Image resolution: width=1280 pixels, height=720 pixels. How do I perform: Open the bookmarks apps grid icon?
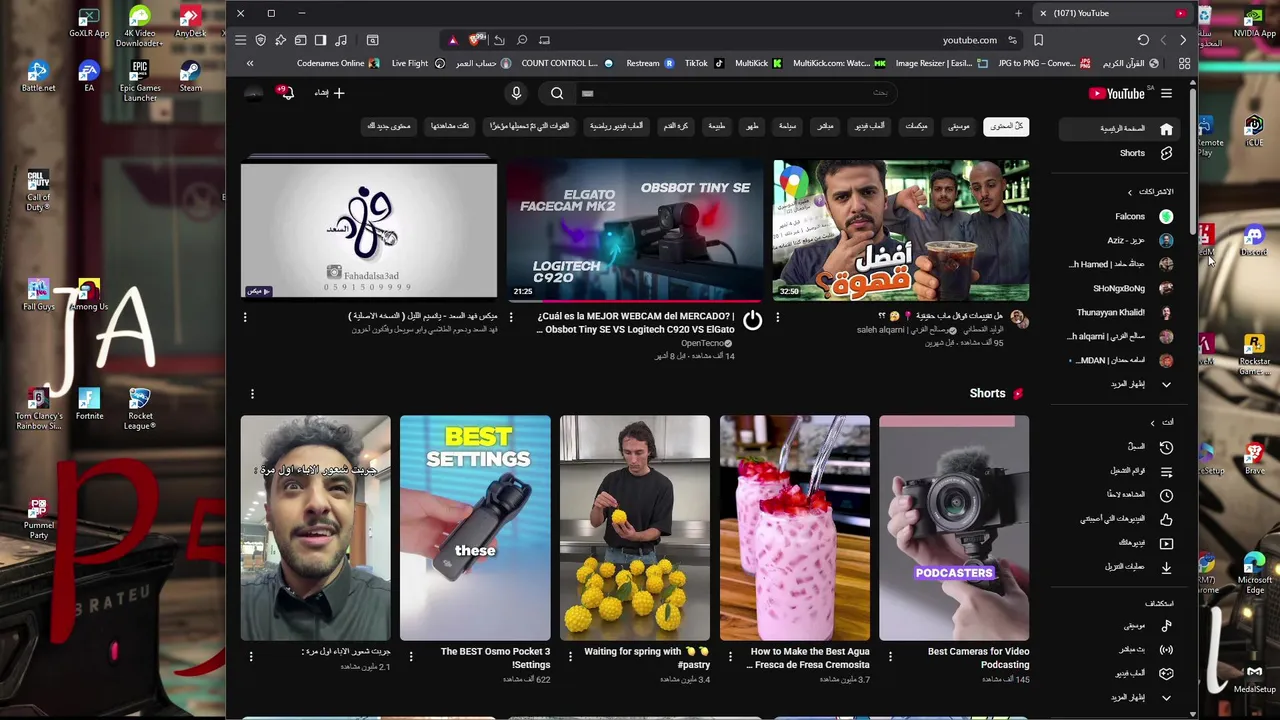tap(1184, 63)
